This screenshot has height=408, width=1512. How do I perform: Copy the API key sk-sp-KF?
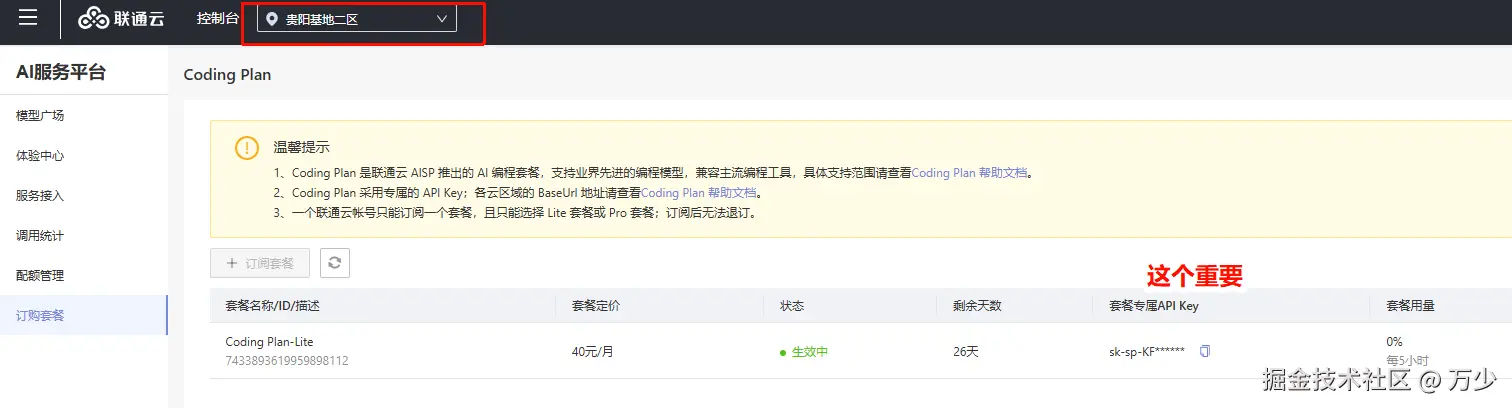coord(1205,351)
